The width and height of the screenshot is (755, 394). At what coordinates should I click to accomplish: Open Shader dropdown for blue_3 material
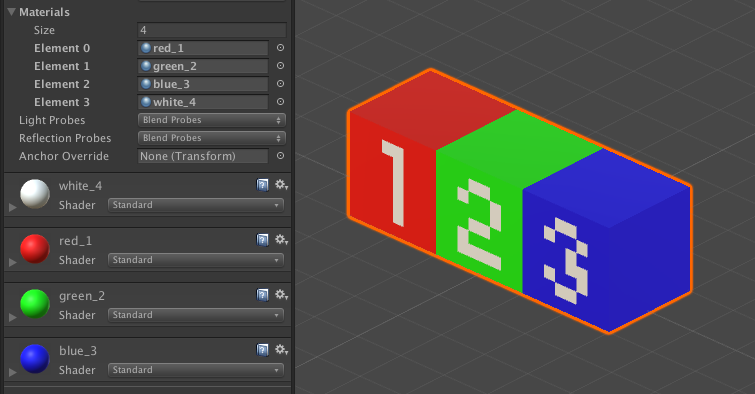(195, 370)
